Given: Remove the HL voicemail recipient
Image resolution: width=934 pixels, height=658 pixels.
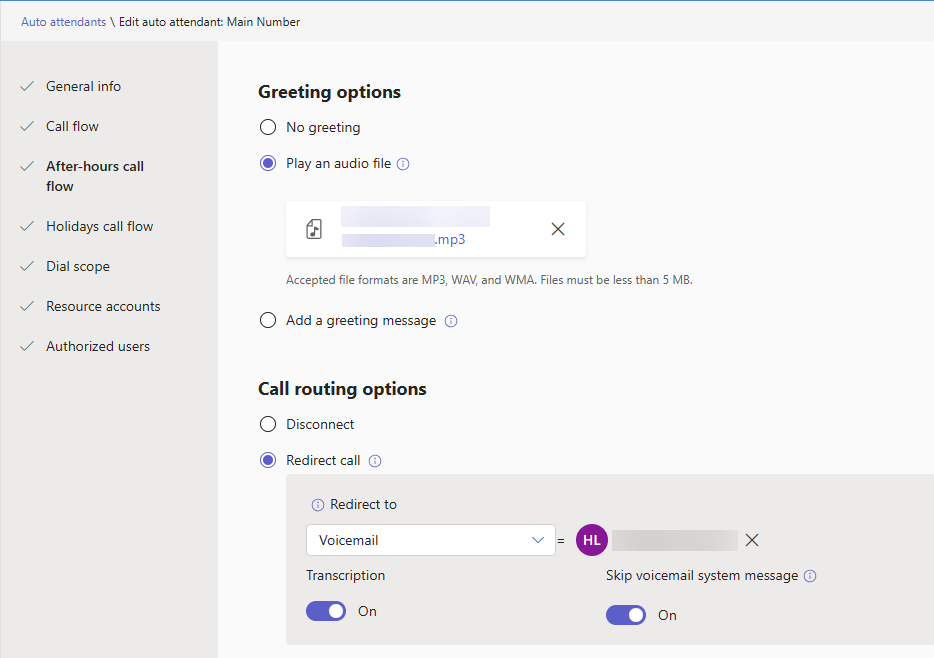Looking at the screenshot, I should pyautogui.click(x=752, y=540).
